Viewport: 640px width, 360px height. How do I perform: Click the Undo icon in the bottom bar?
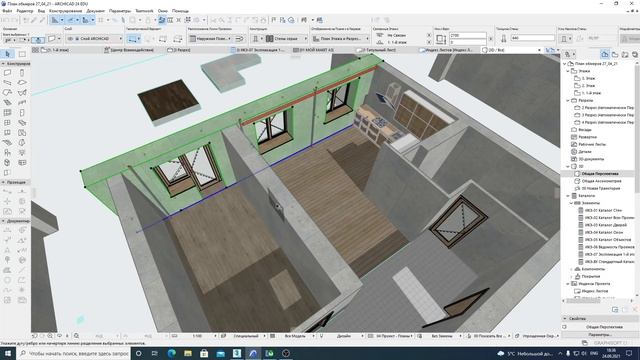click(35, 336)
